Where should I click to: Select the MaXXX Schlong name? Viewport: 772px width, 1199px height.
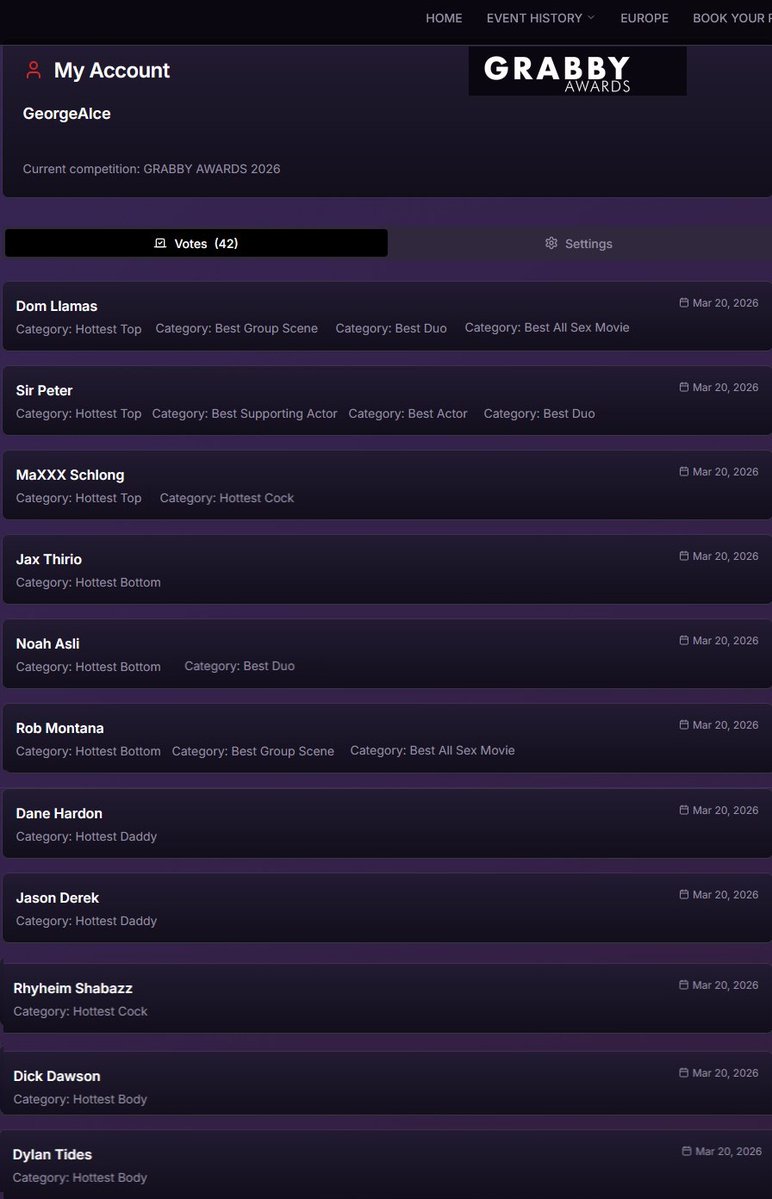[x=70, y=475]
